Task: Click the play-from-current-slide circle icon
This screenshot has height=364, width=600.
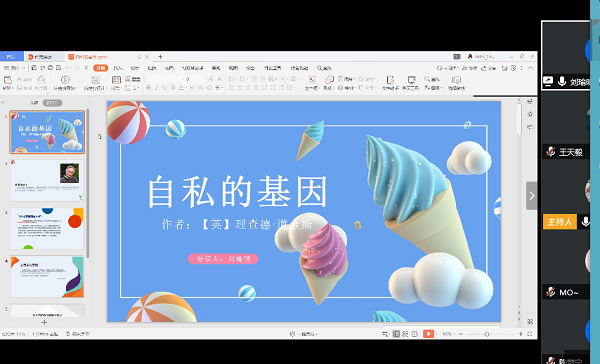Action: point(65,80)
